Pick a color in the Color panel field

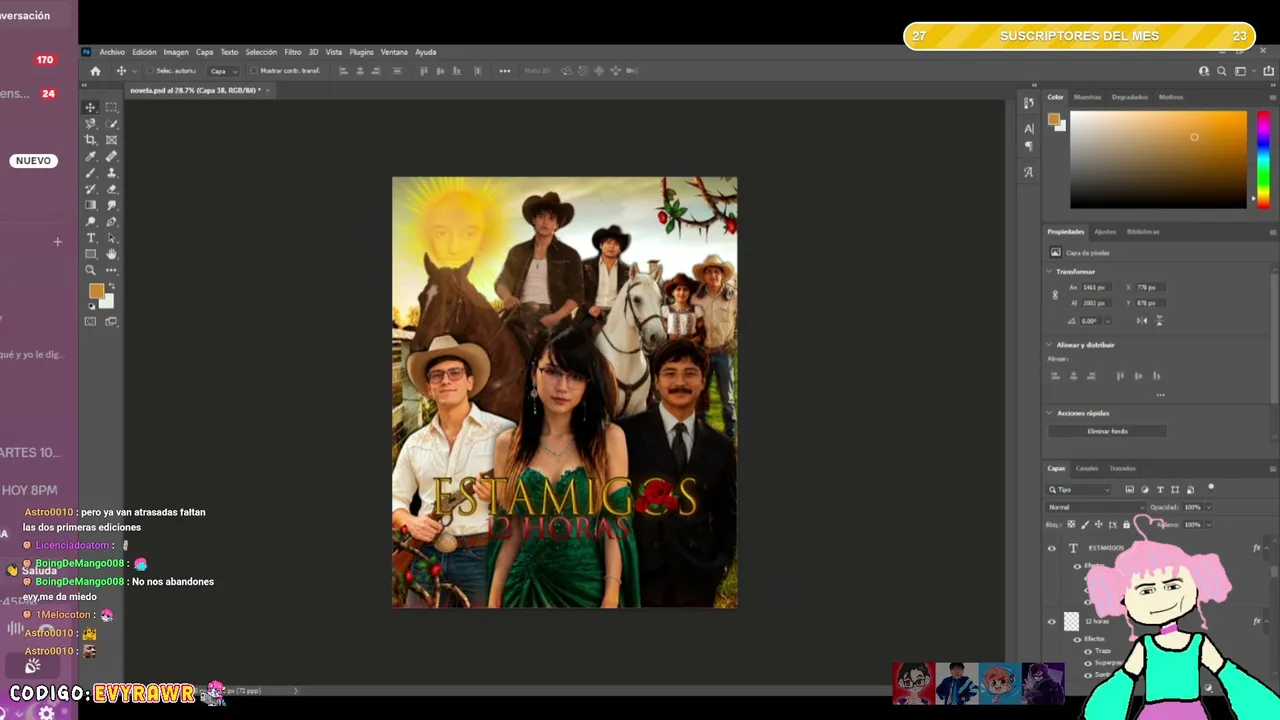click(x=1159, y=159)
